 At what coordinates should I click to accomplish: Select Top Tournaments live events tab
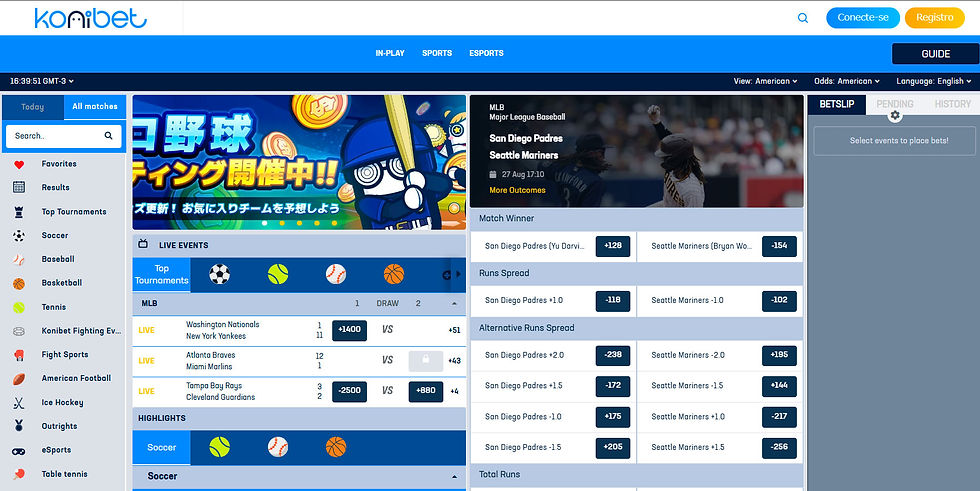pyautogui.click(x=162, y=274)
